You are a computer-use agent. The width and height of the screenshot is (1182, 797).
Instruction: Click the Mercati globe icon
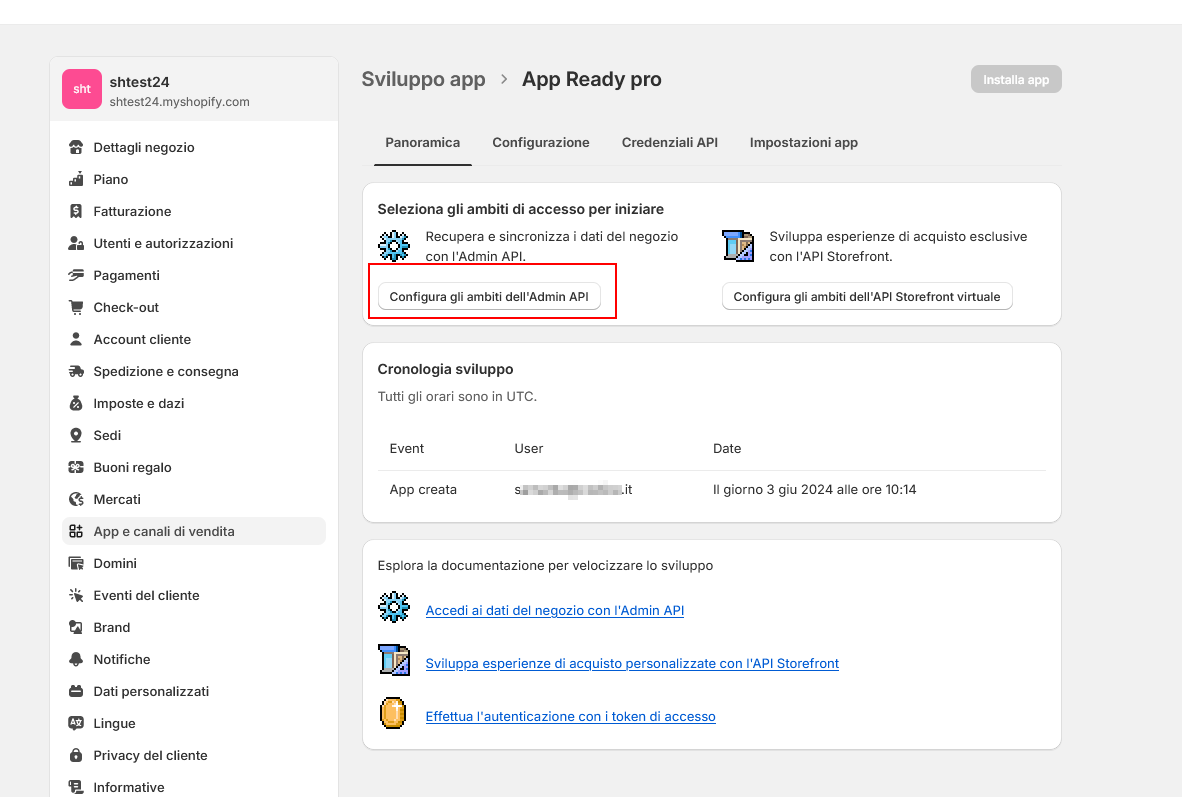(76, 500)
